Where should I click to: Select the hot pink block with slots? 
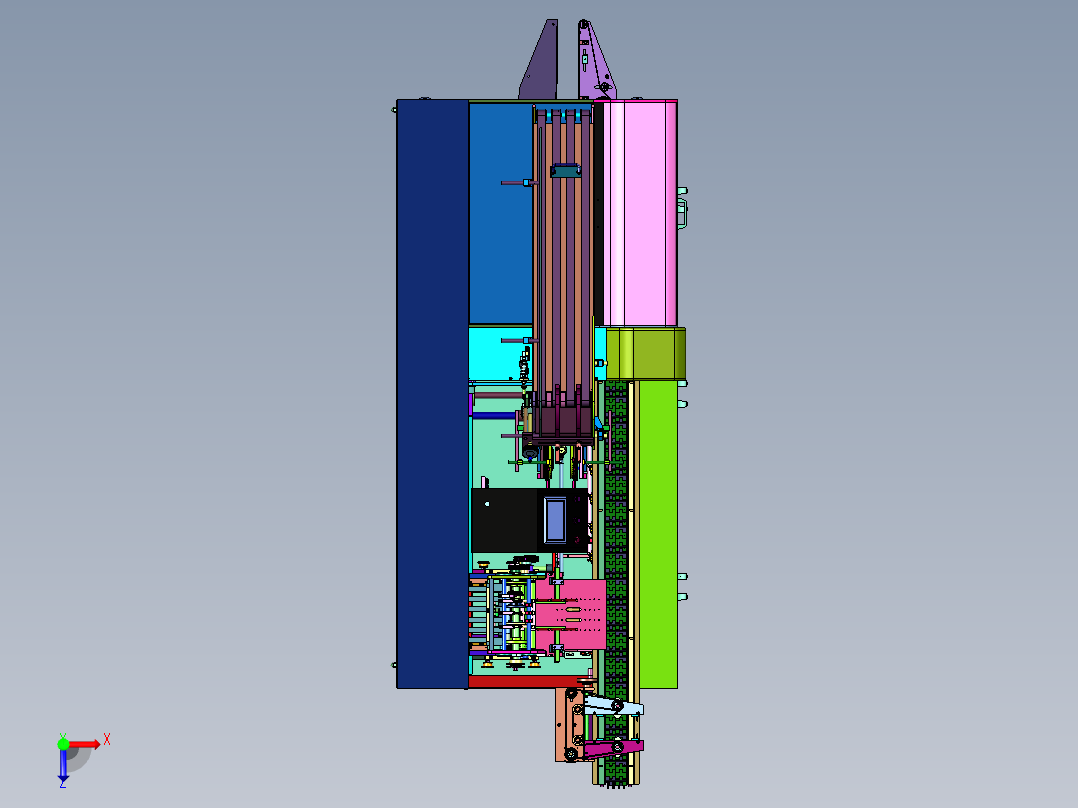pos(571,614)
